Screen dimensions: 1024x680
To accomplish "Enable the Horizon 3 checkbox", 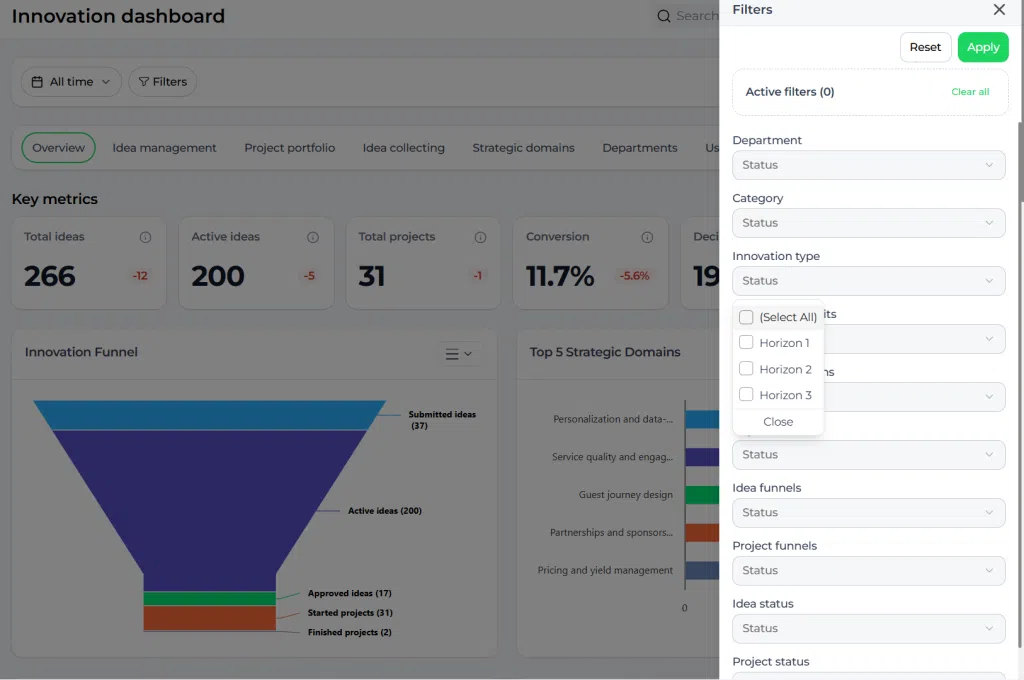I will [746, 395].
